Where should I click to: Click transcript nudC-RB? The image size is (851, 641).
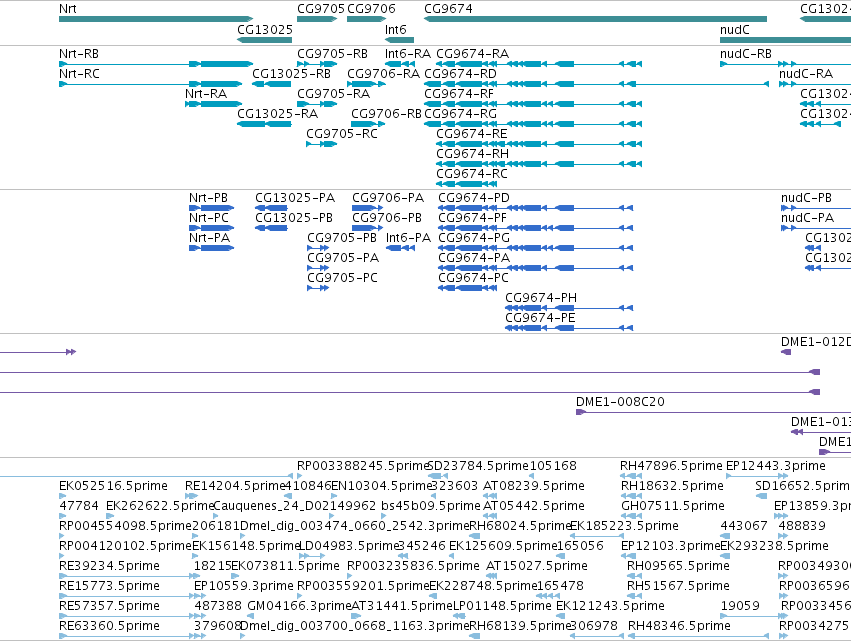785,64
